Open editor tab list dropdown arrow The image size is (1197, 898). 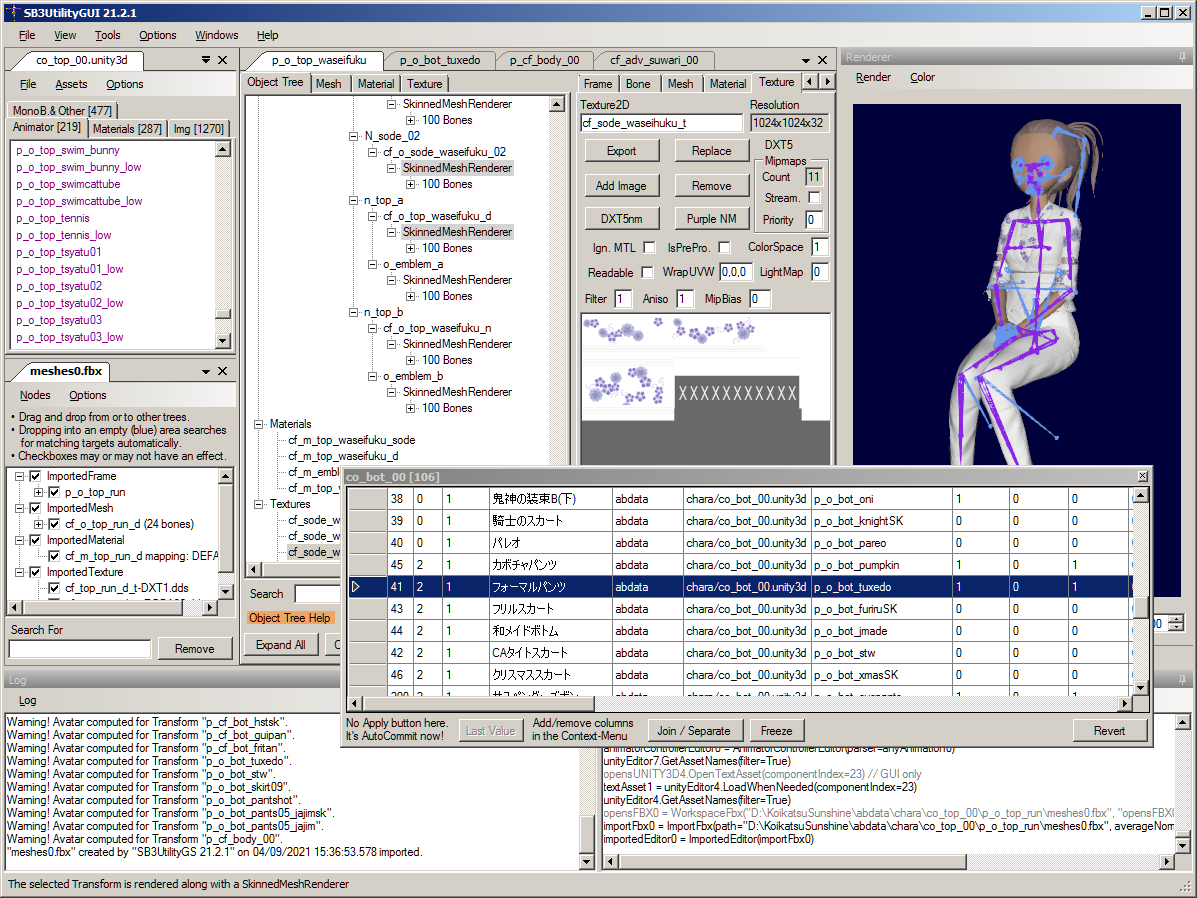(805, 60)
